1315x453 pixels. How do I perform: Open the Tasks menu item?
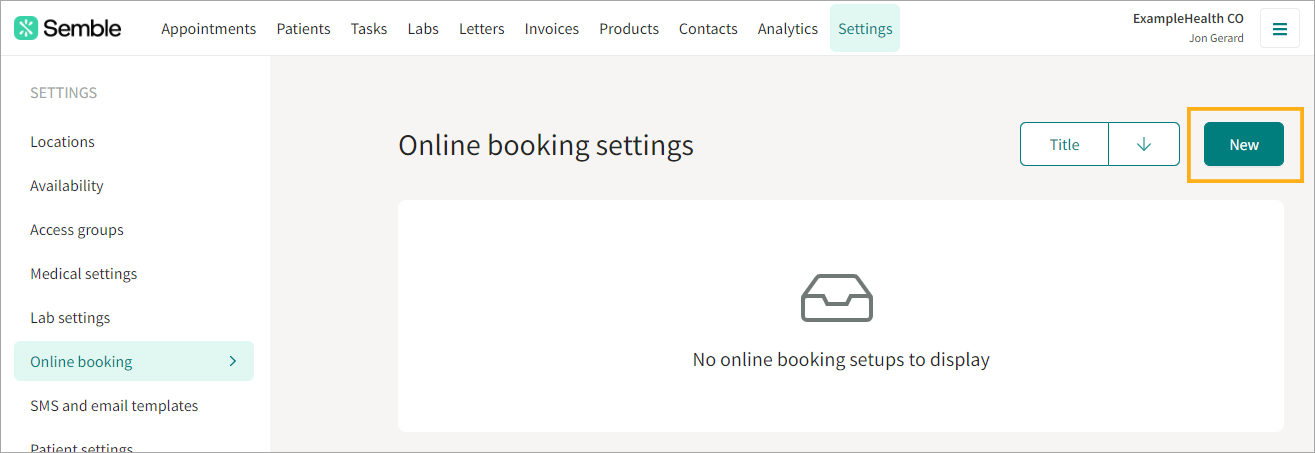point(369,28)
